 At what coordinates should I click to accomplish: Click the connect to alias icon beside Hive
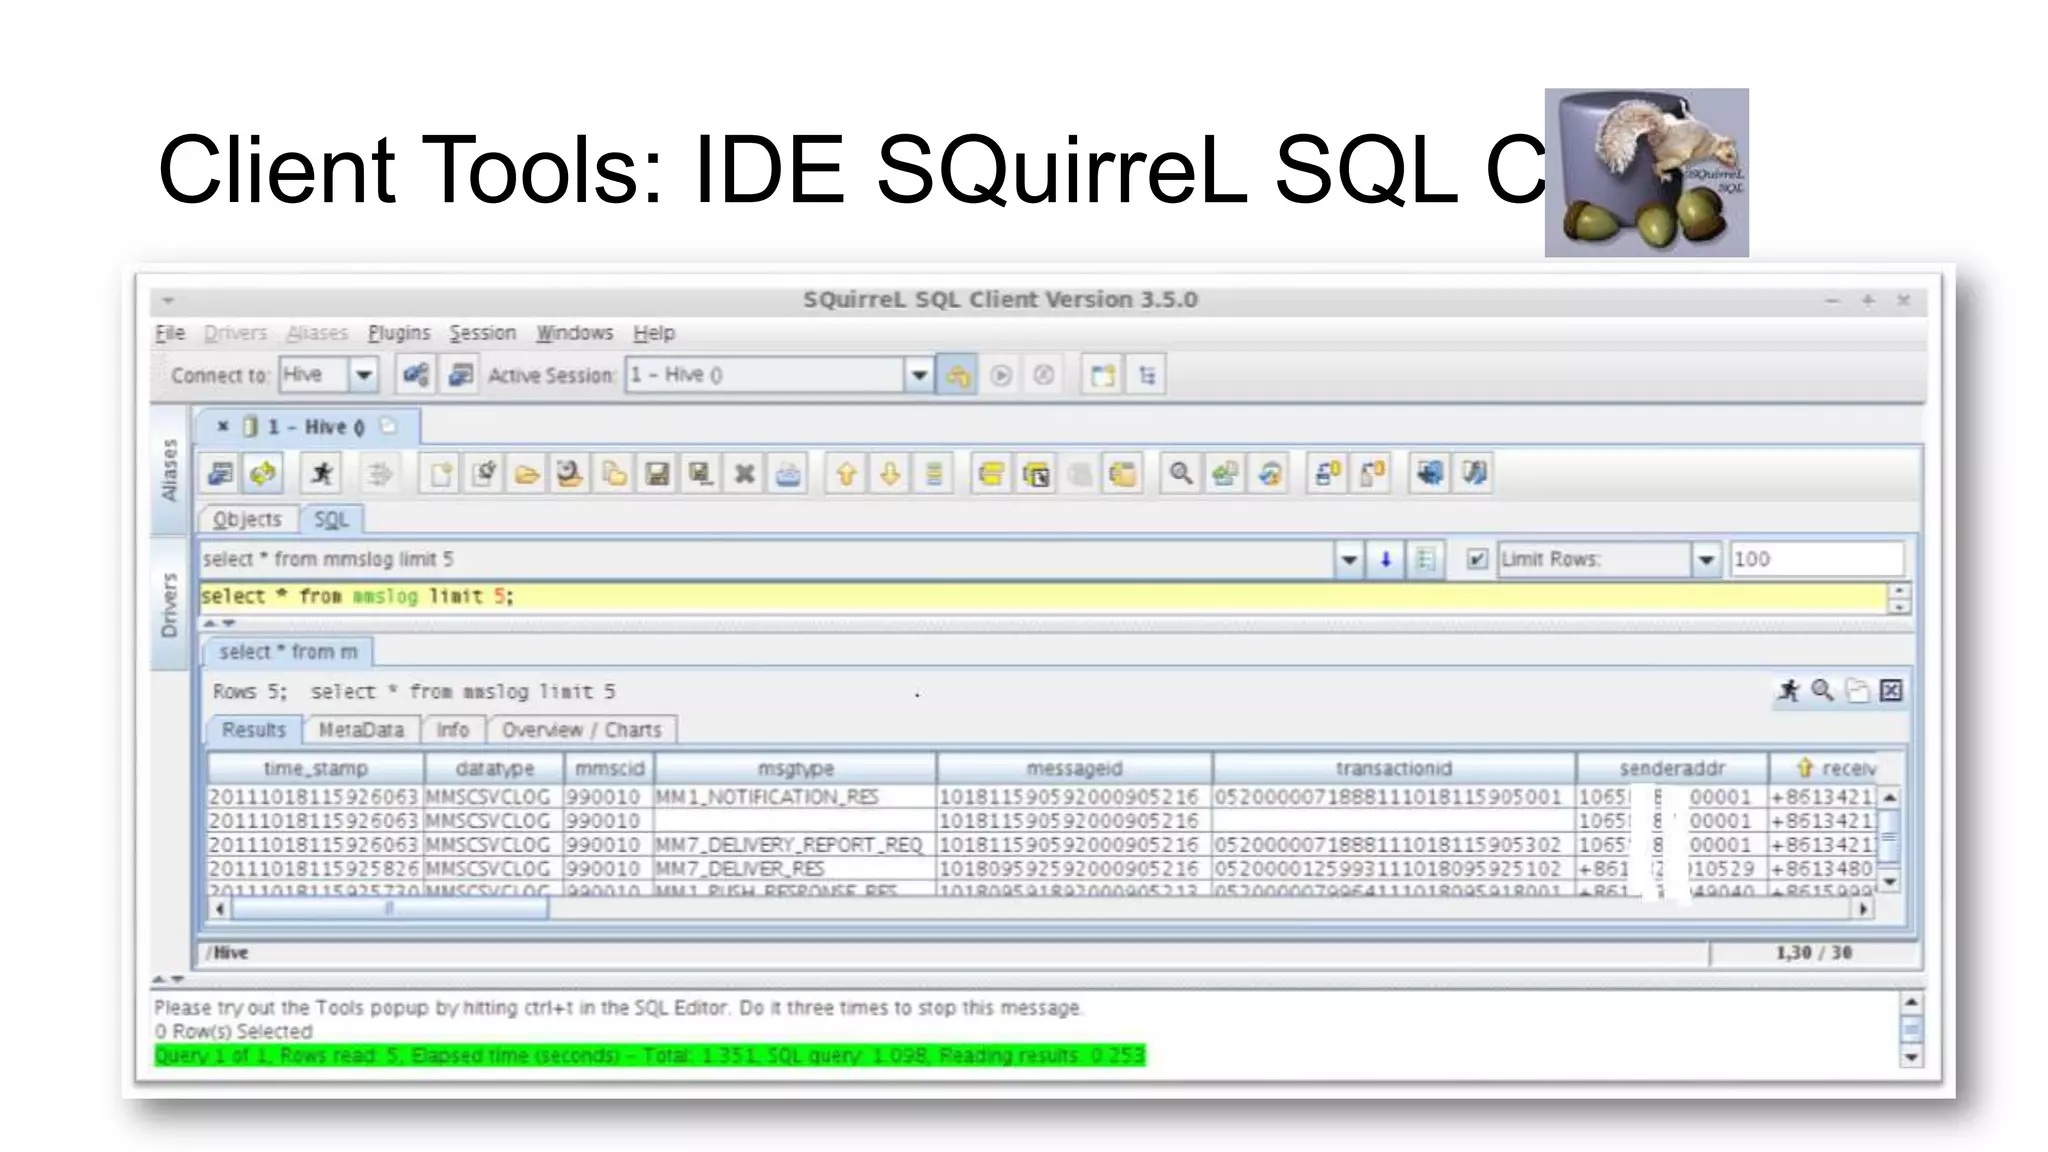tap(416, 375)
